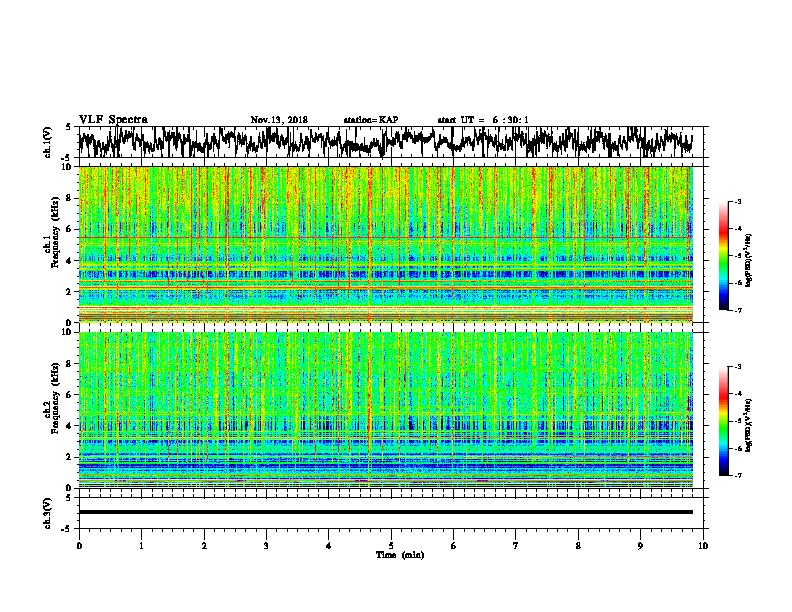The height and width of the screenshot is (612, 792).
Task: Click the ch.1 voltage waveform trace
Action: [x=385, y=142]
